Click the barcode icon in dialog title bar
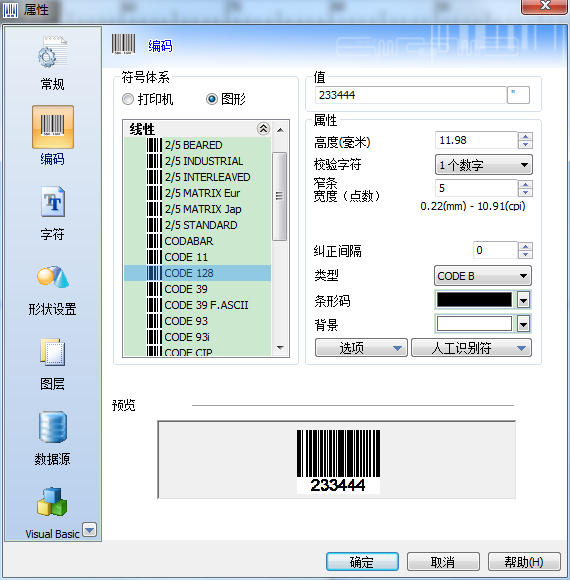570x580 pixels. click(x=10, y=10)
